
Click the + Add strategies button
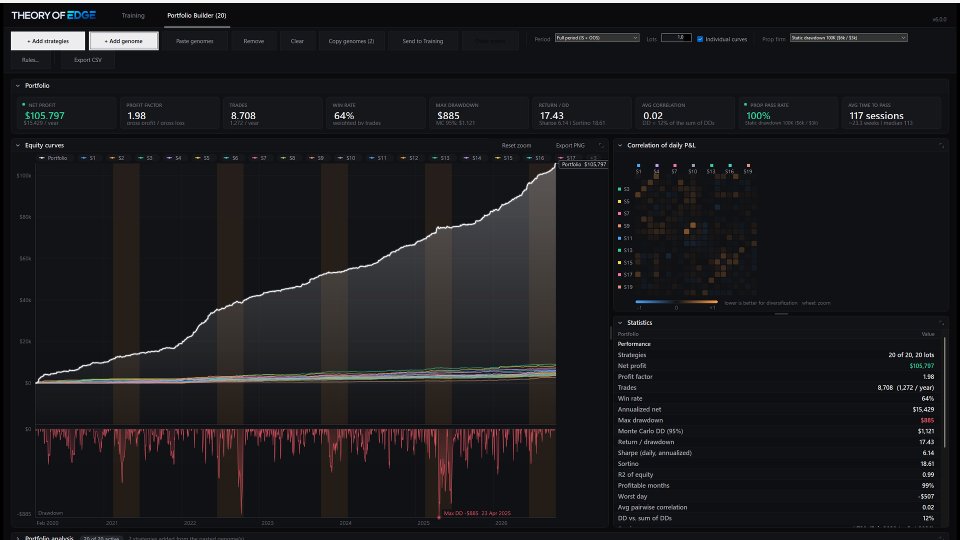pos(48,41)
